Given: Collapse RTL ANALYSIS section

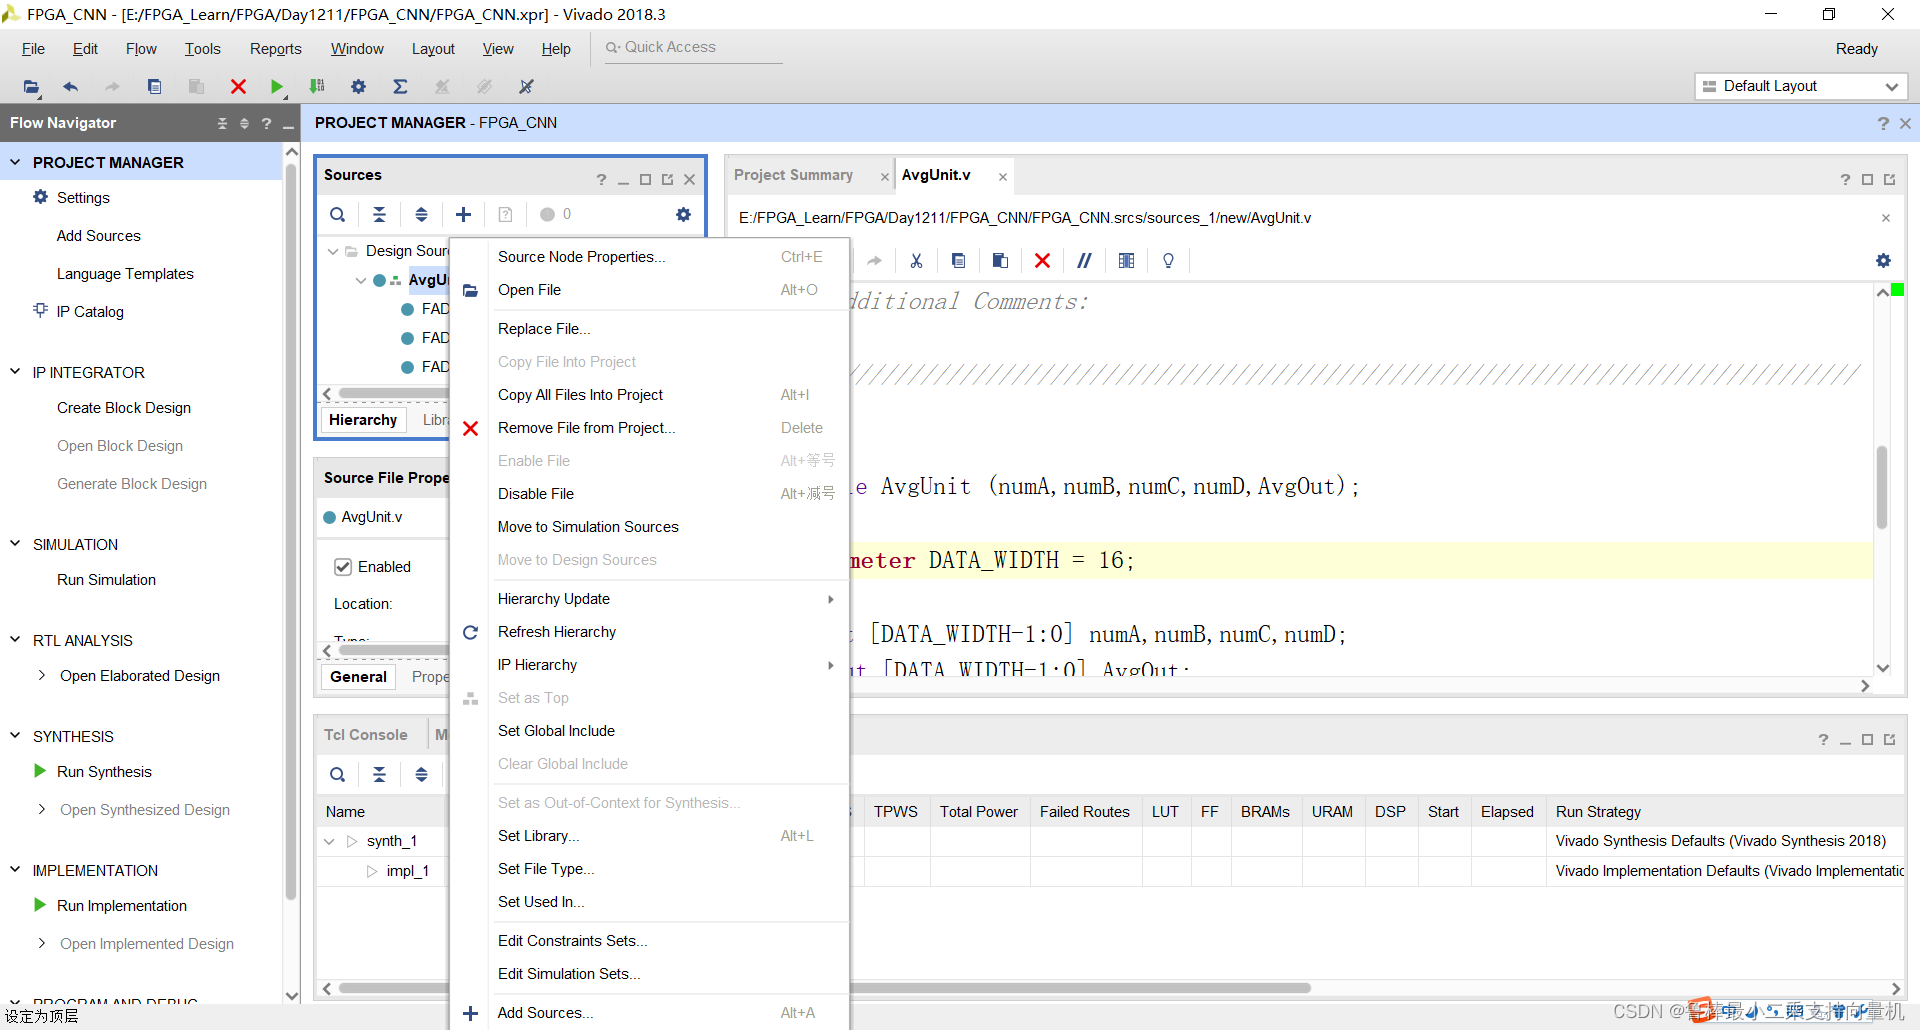Looking at the screenshot, I should click(15, 640).
